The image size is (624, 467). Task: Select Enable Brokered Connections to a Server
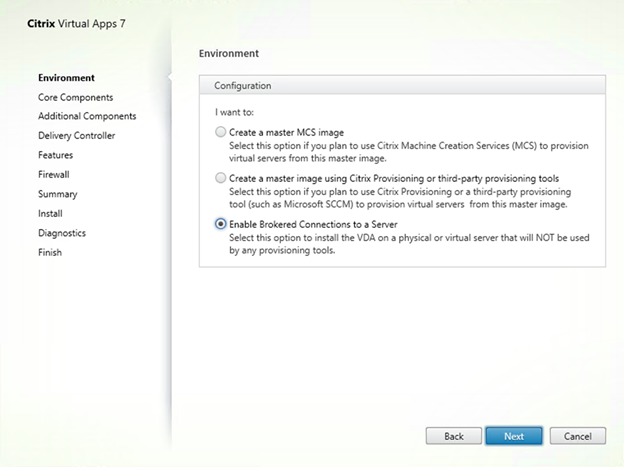click(x=220, y=224)
